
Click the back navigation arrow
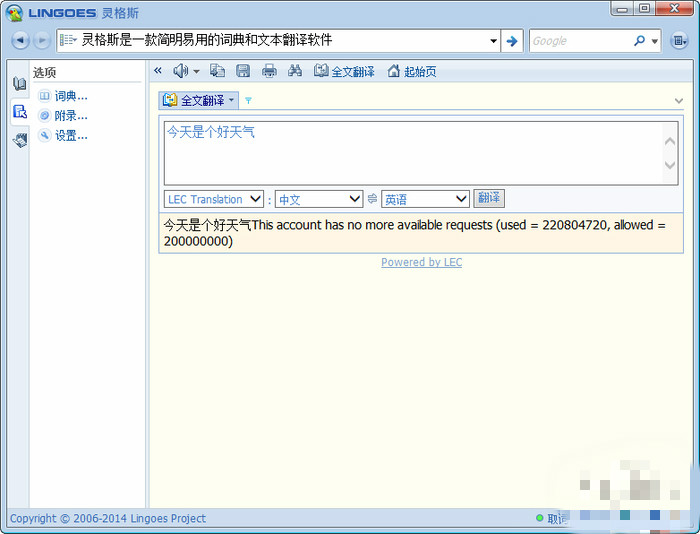click(20, 41)
